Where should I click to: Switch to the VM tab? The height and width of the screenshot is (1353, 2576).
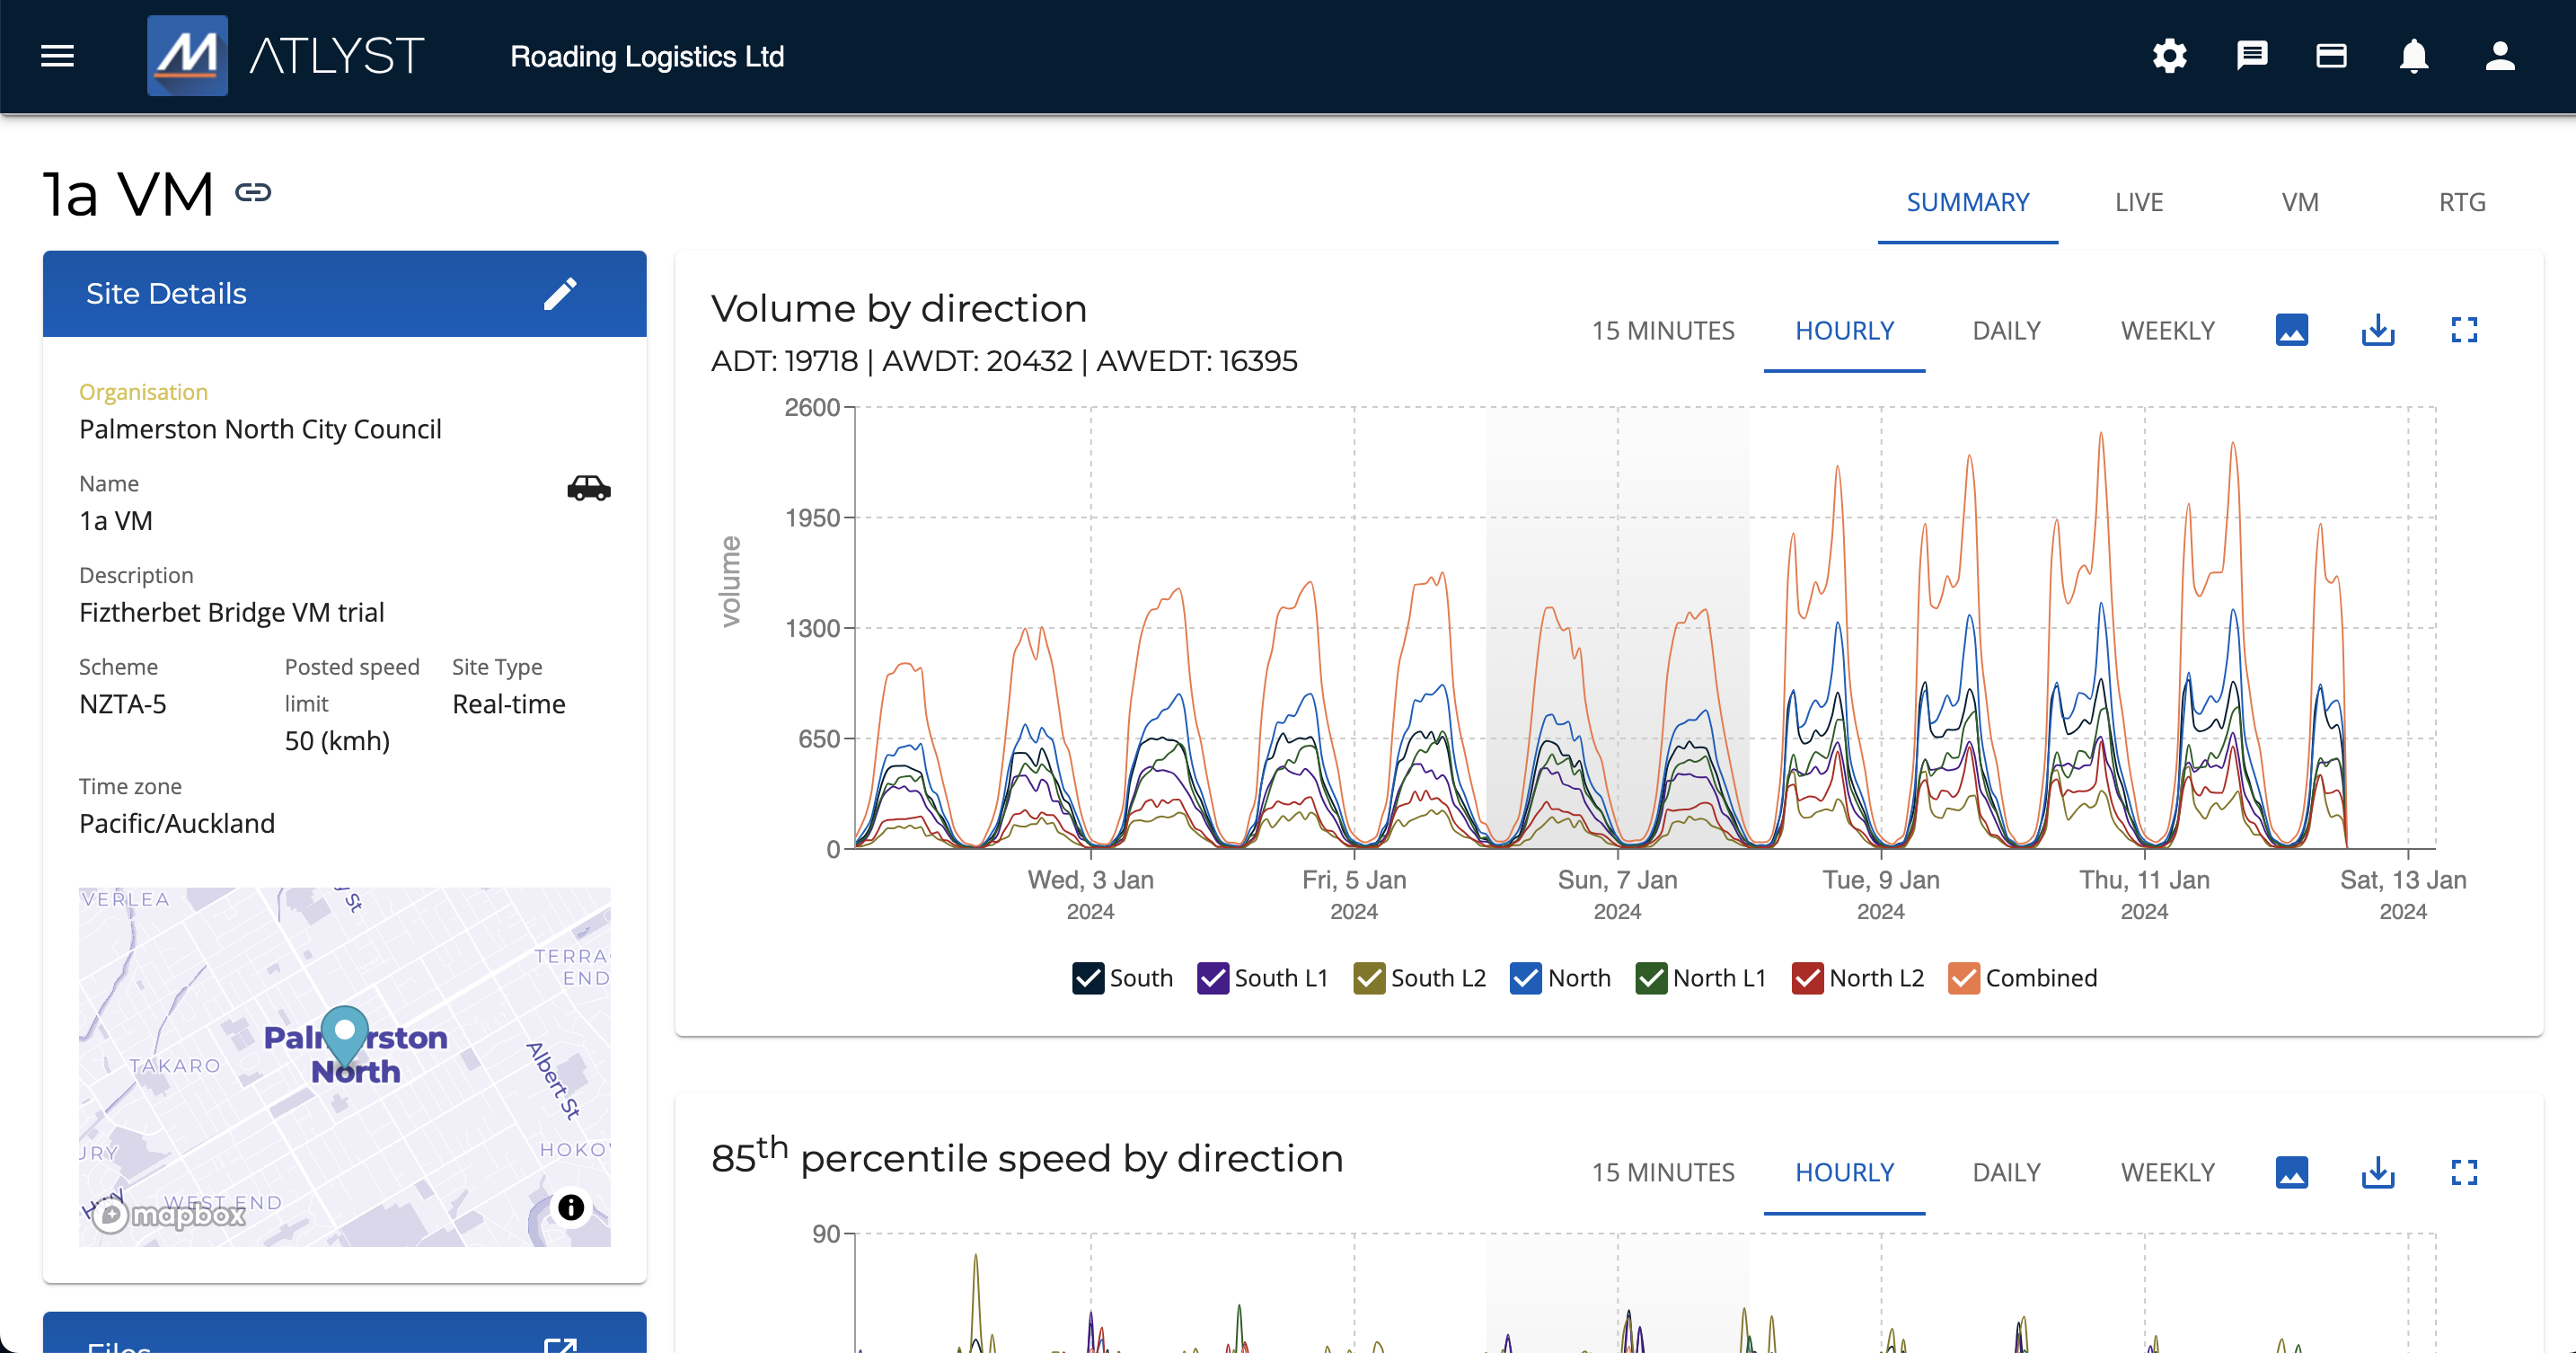coord(2299,202)
